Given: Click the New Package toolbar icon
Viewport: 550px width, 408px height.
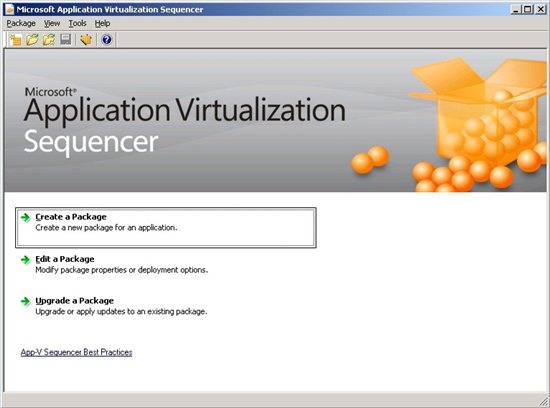Looking at the screenshot, I should click(15, 40).
